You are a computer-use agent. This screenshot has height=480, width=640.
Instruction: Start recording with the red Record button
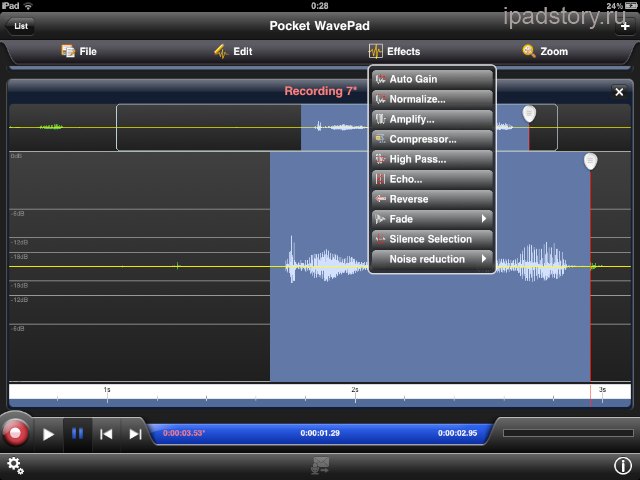coord(16,433)
